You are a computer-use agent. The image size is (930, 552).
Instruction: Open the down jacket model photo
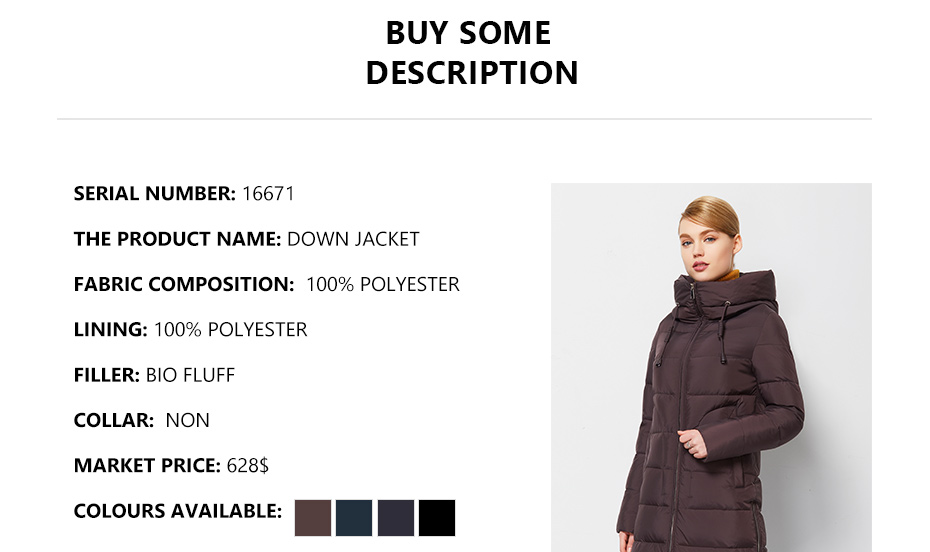pos(711,367)
